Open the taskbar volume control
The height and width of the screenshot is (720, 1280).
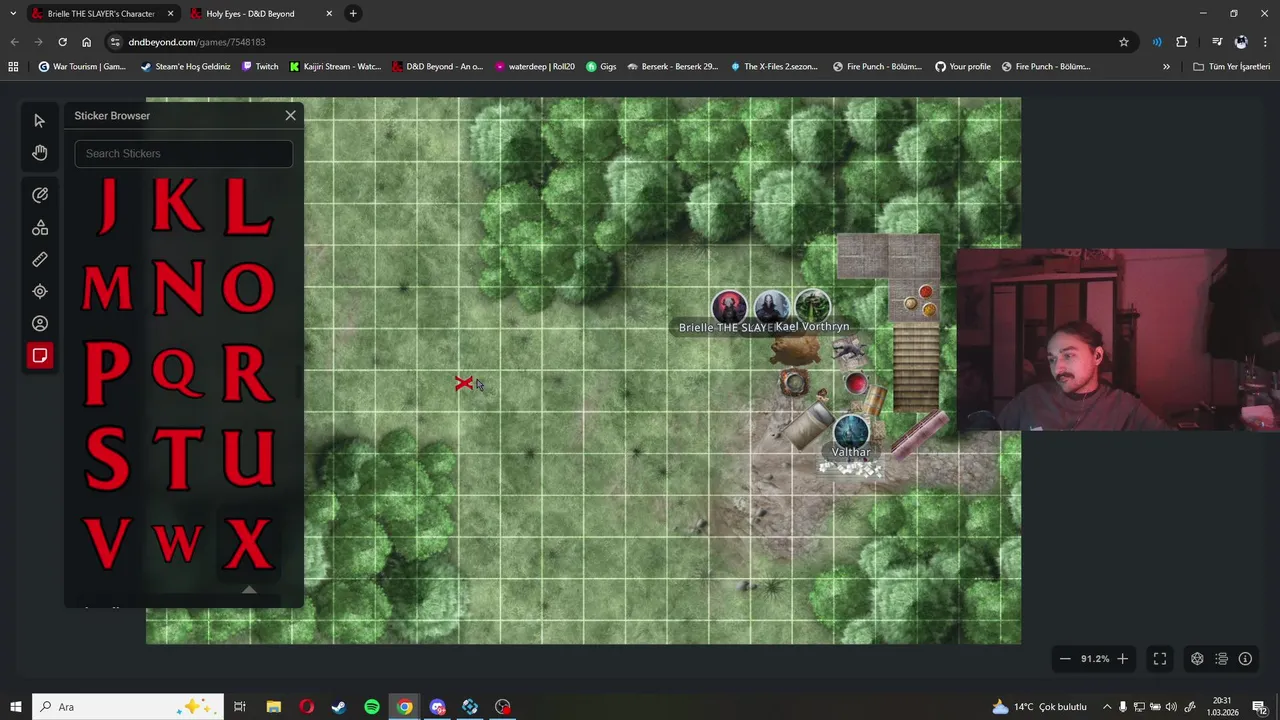pyautogui.click(x=1171, y=707)
